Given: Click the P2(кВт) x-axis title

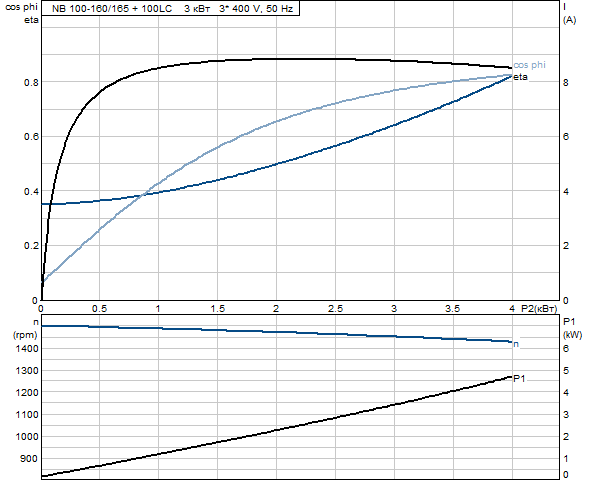Looking at the screenshot, I should pos(539,309).
